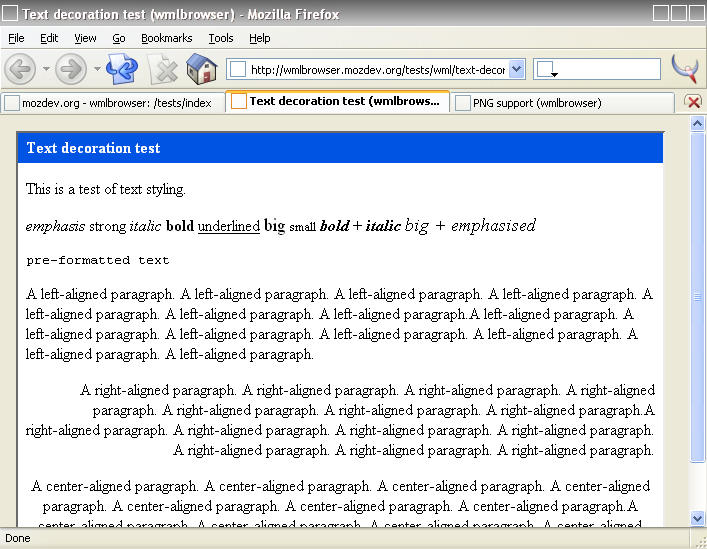Open the View menu
This screenshot has width=707, height=549.
[85, 38]
